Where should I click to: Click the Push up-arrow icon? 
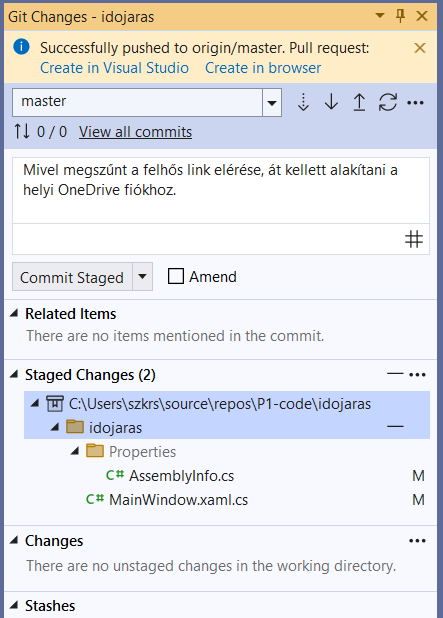[359, 102]
